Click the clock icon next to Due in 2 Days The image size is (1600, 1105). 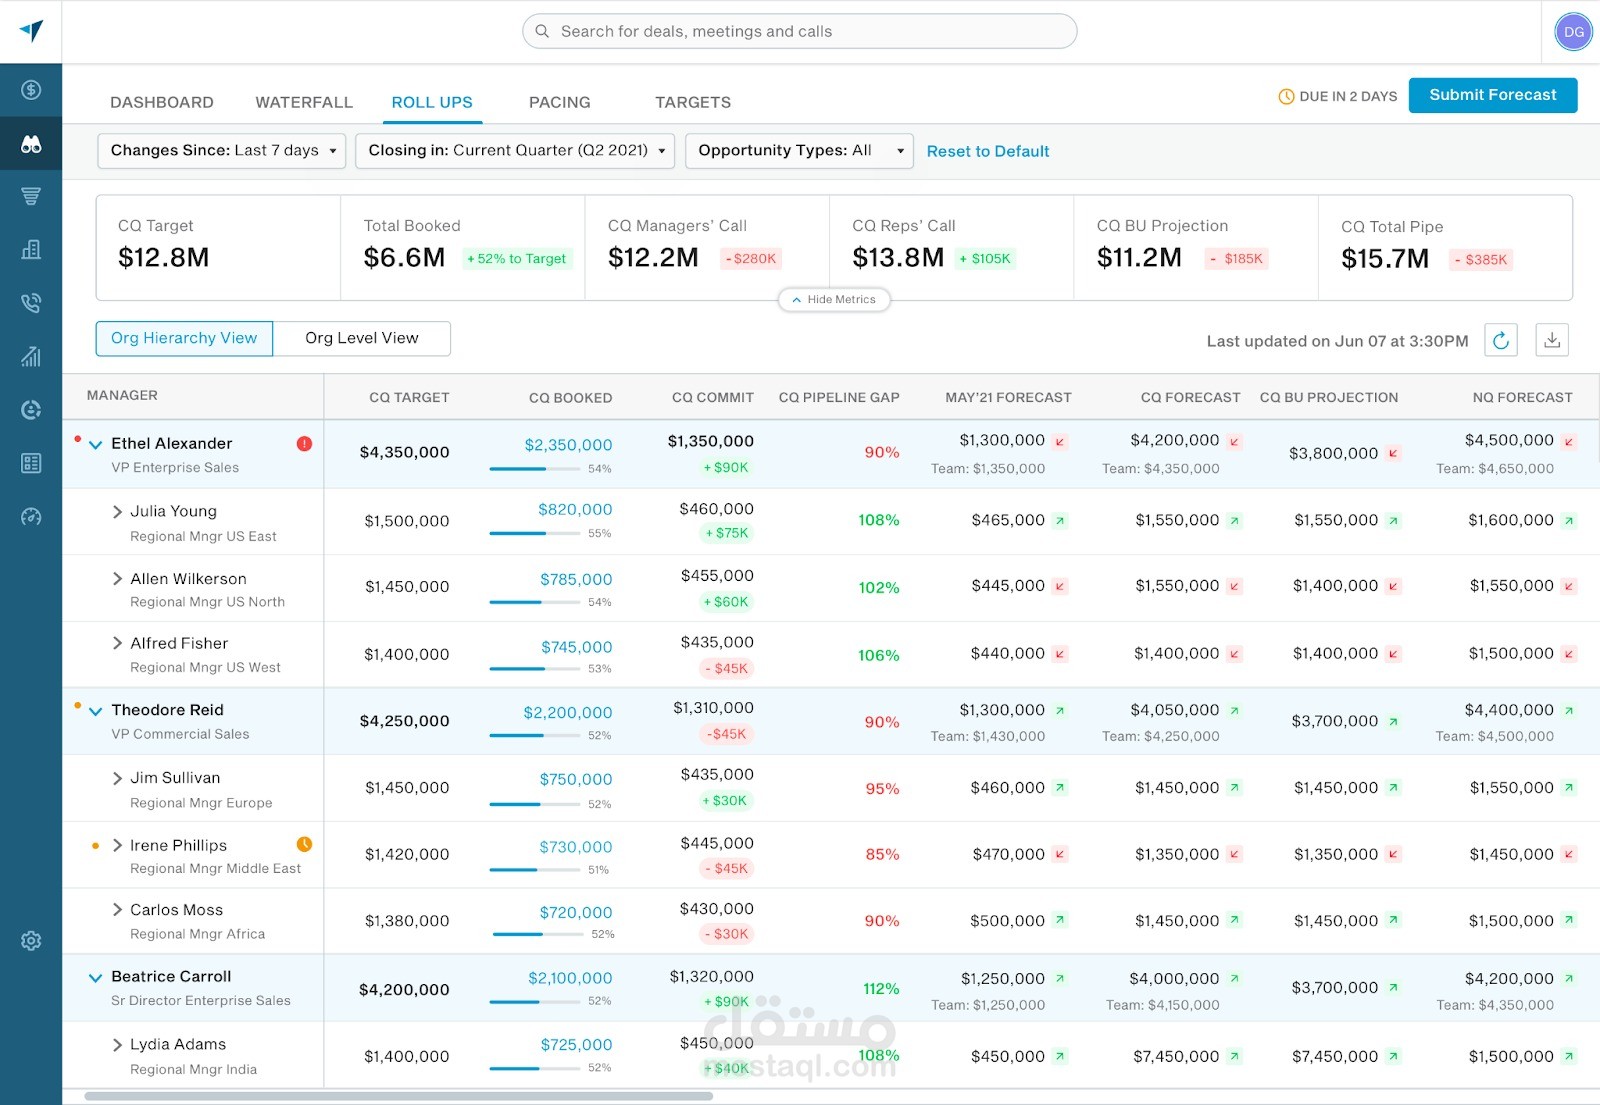(1286, 97)
